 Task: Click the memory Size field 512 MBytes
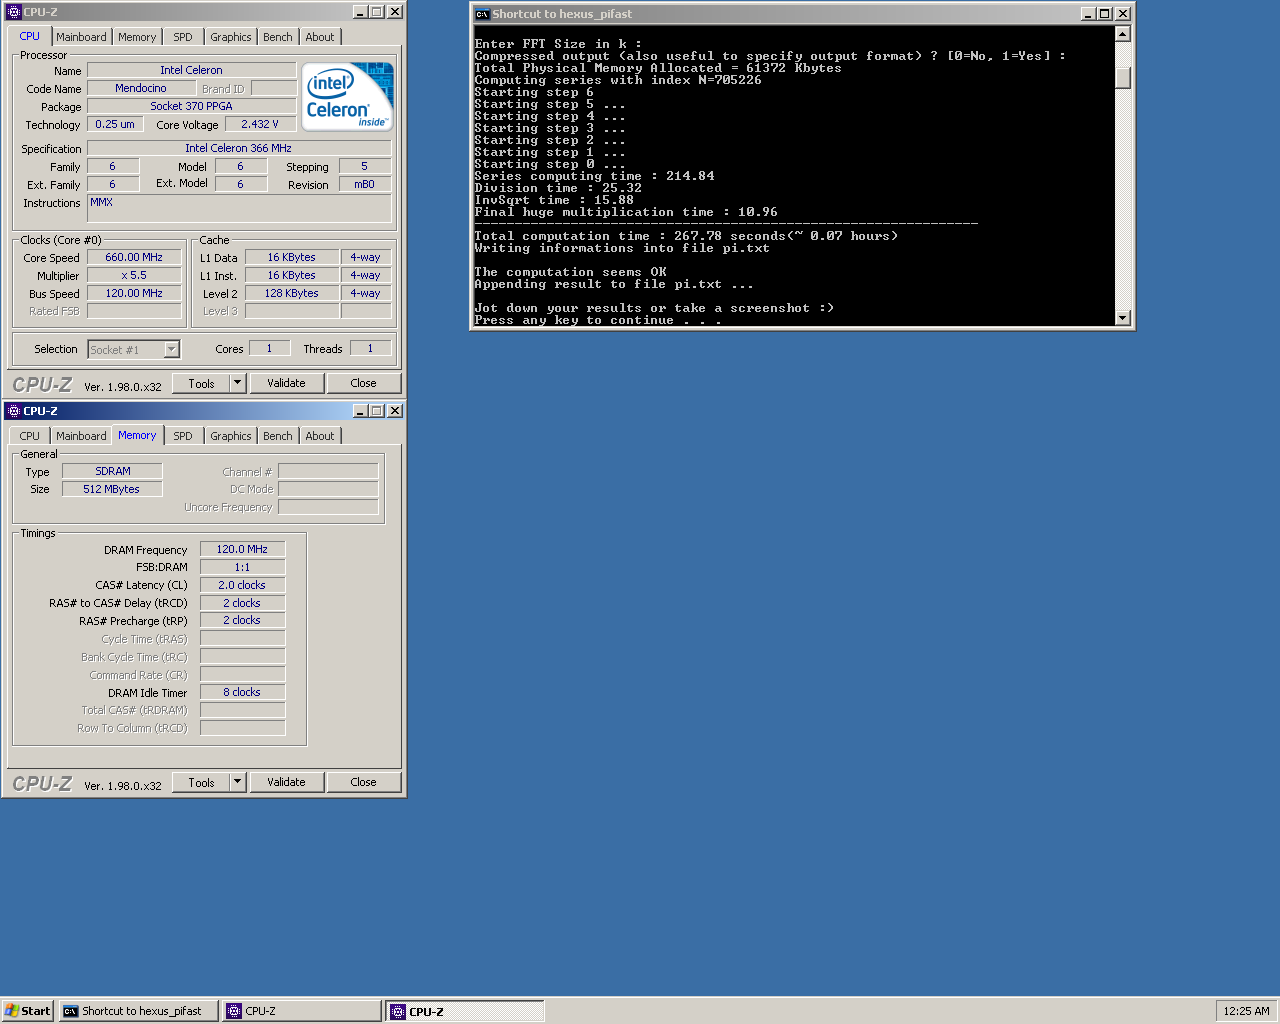click(x=112, y=489)
